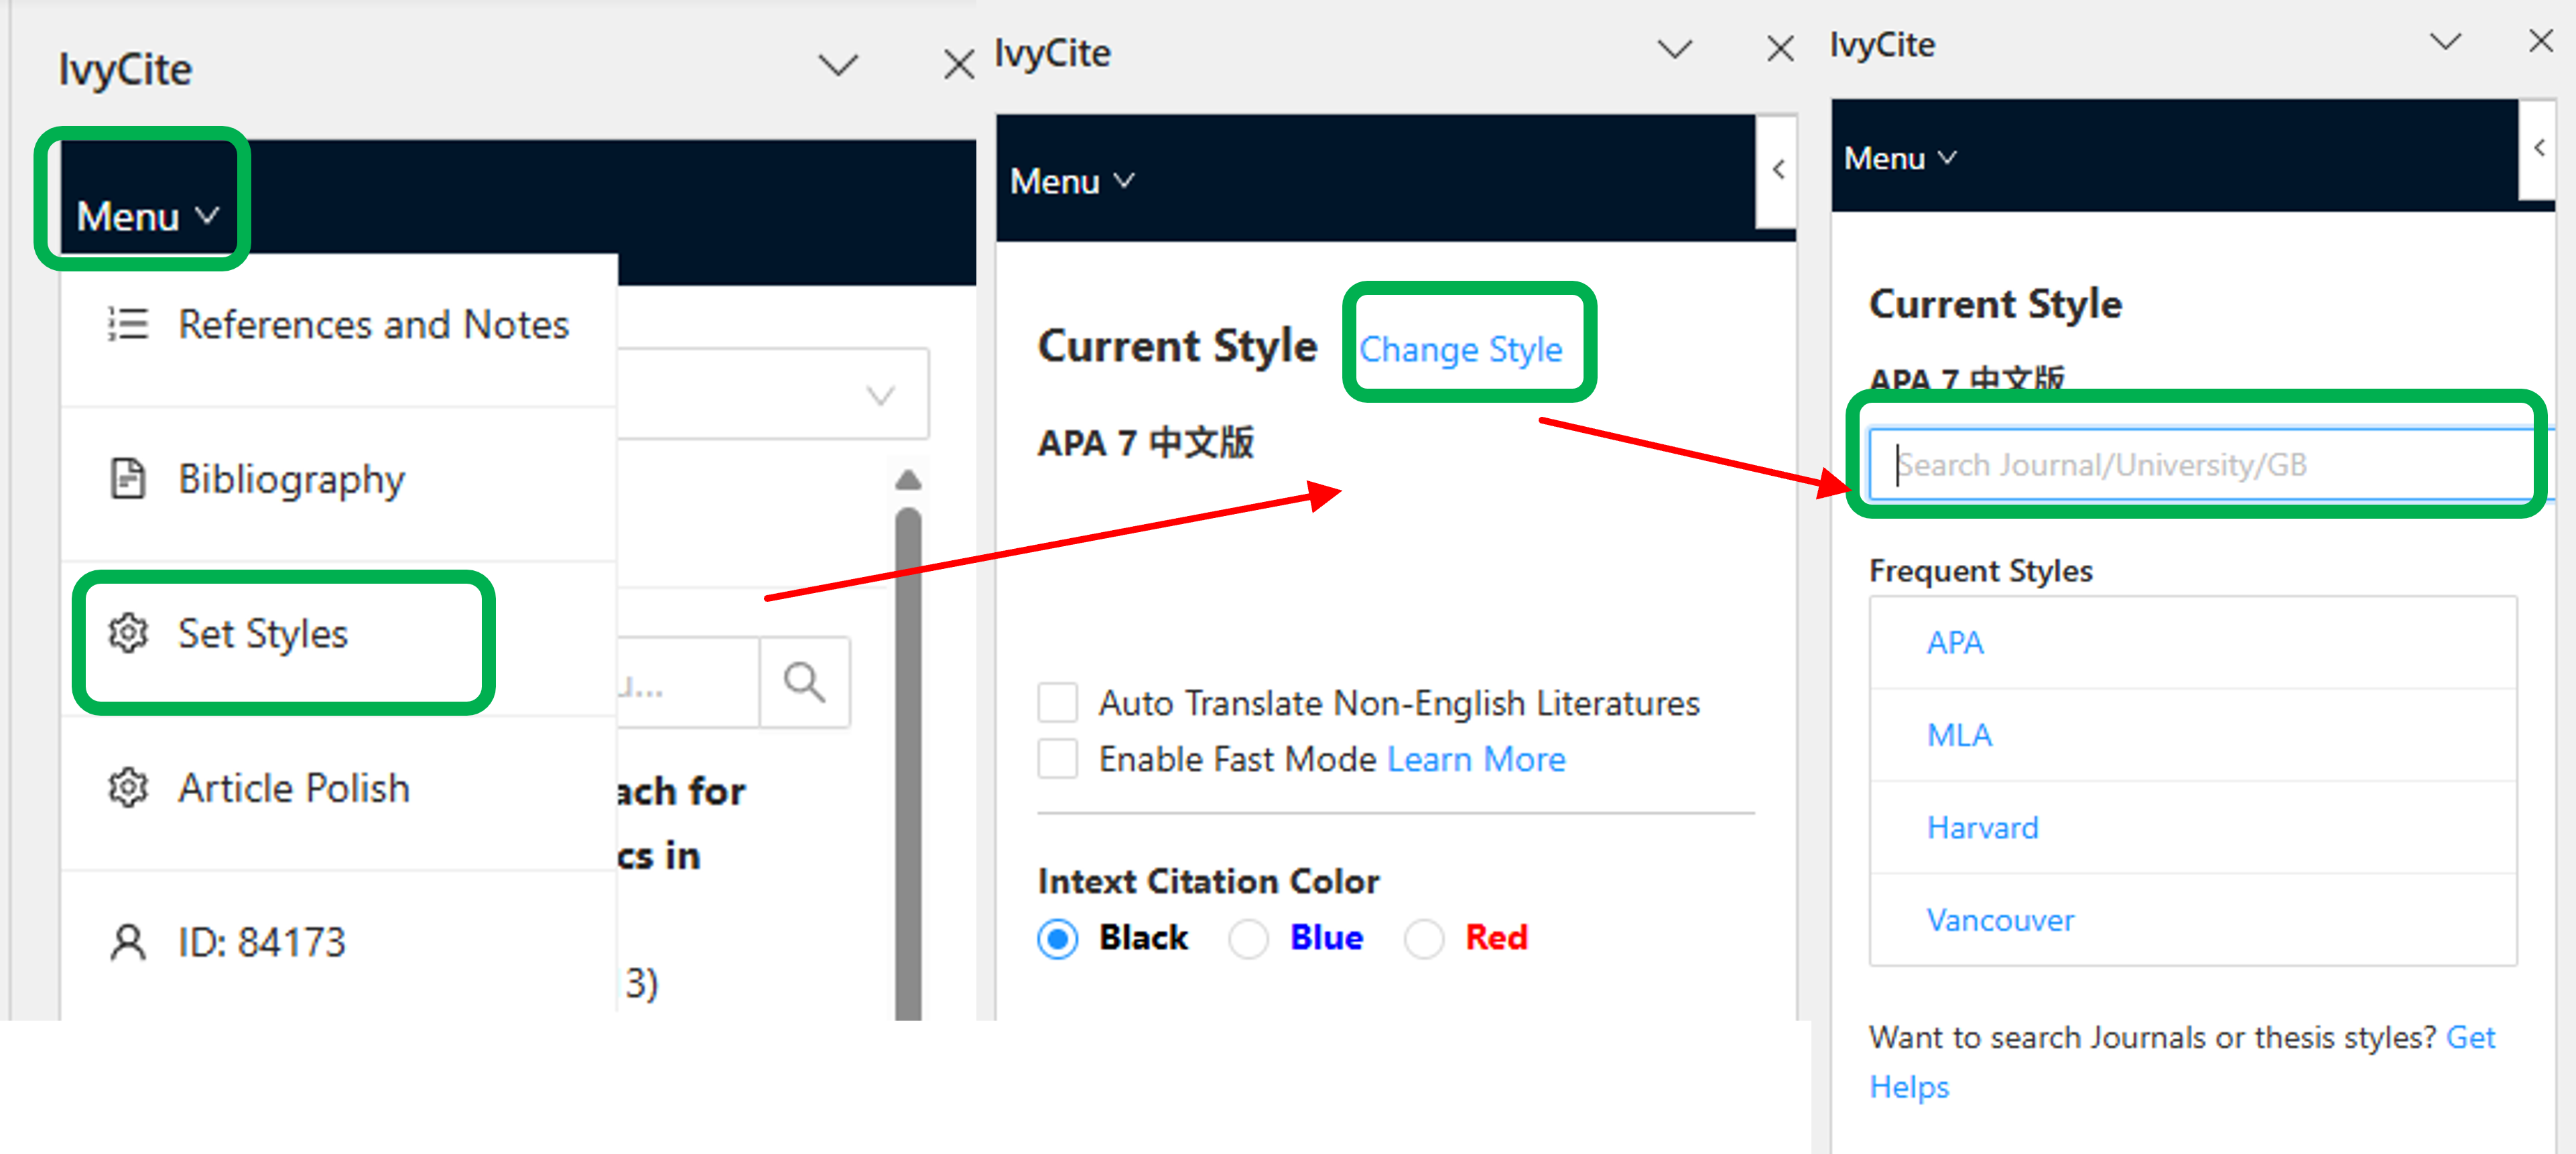Click the document icon beside Bibliography
Image resolution: width=2576 pixels, height=1154 pixels.
(x=128, y=478)
